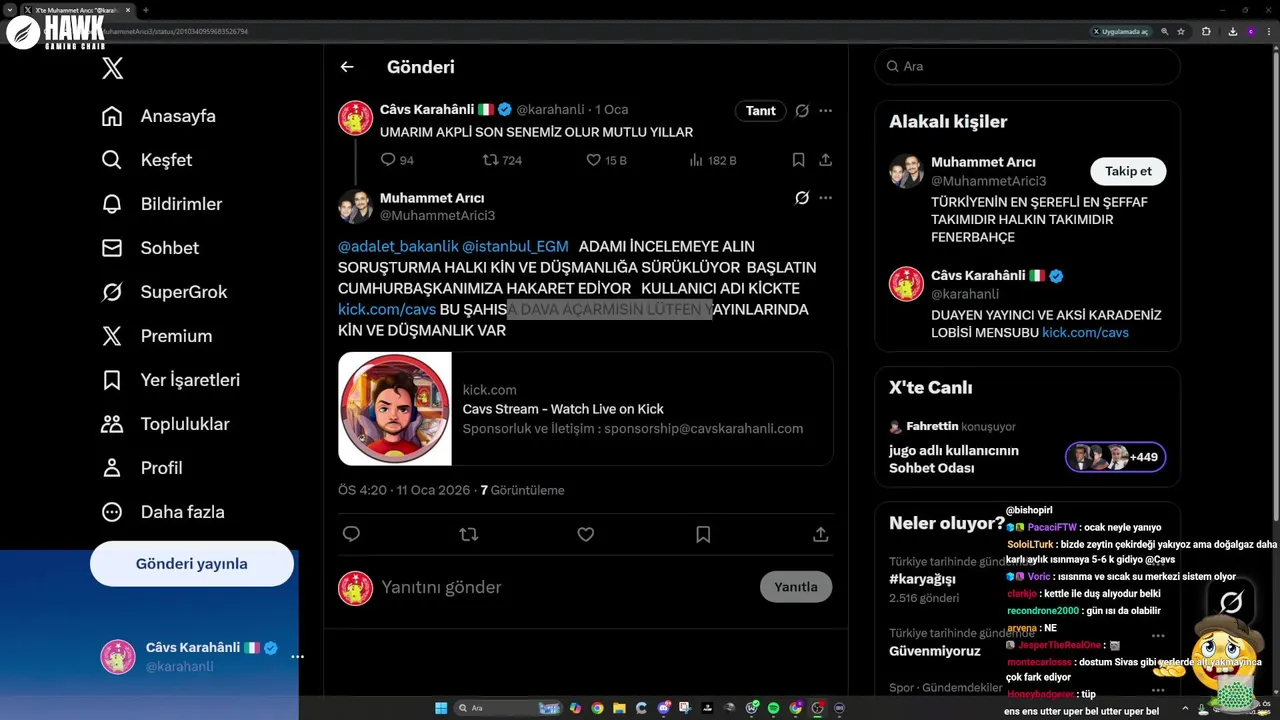Click the @adalet_bakanlik mention
1280x720 pixels.
coord(398,246)
